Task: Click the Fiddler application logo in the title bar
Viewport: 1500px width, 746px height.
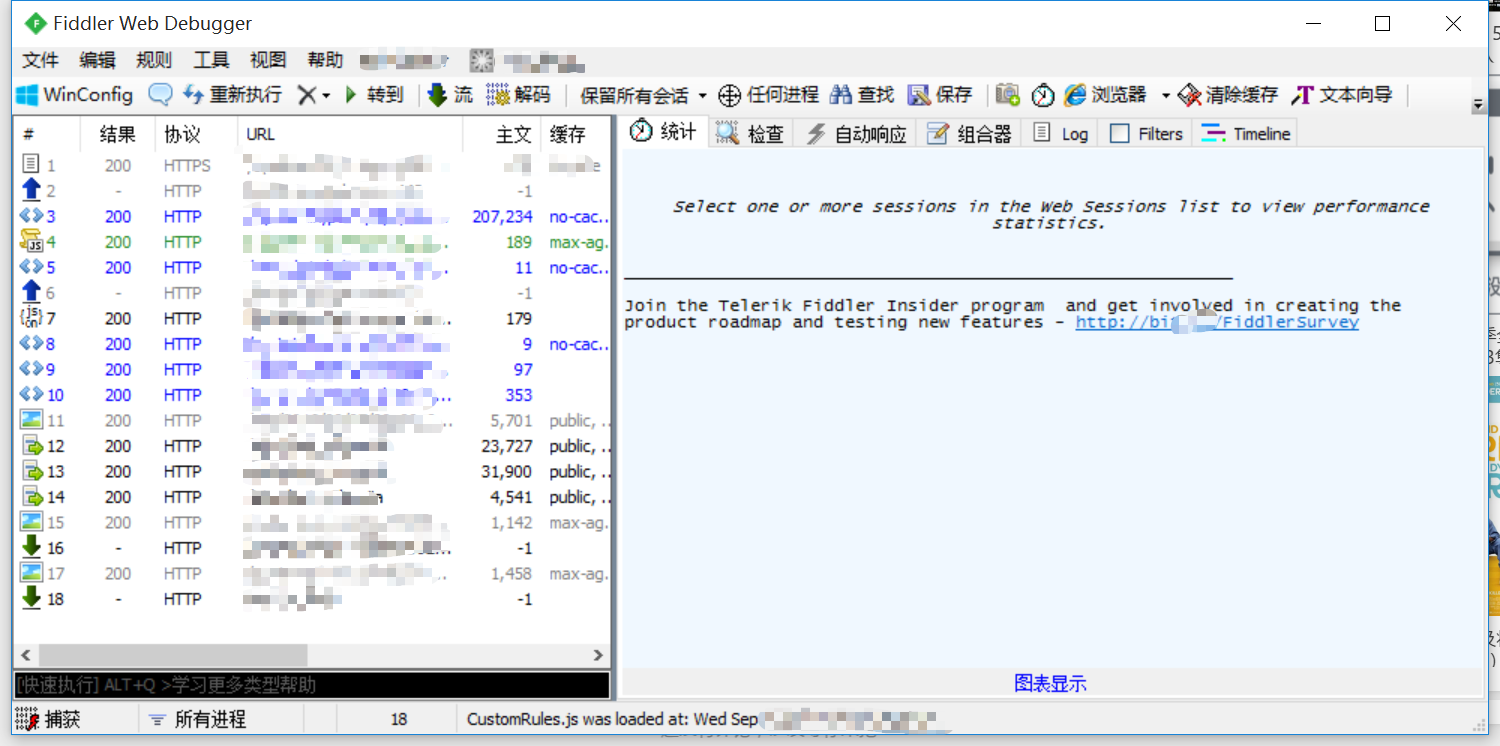Action: (35, 23)
